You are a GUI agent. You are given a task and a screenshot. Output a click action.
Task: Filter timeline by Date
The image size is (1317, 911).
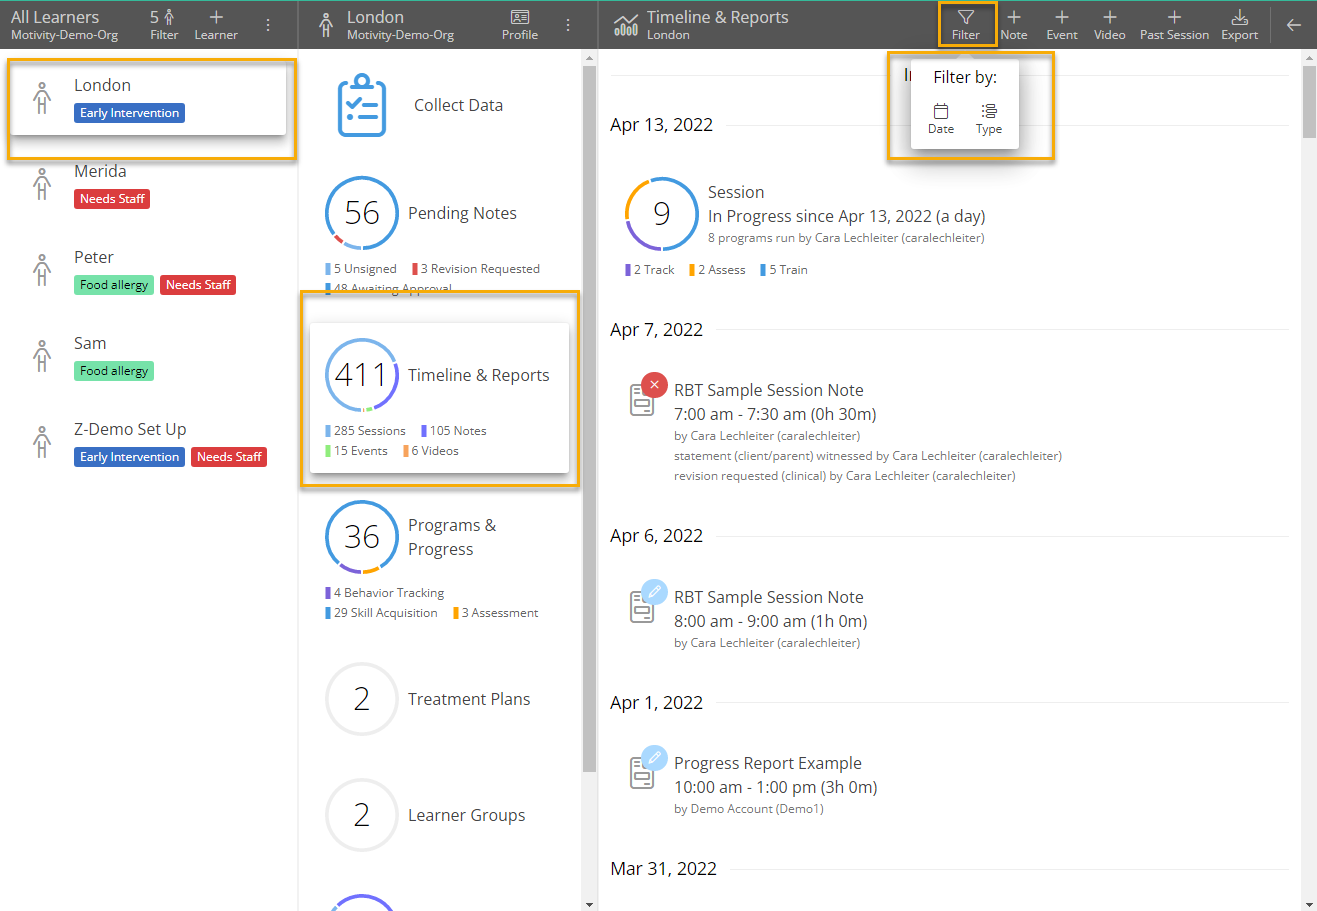click(x=941, y=118)
